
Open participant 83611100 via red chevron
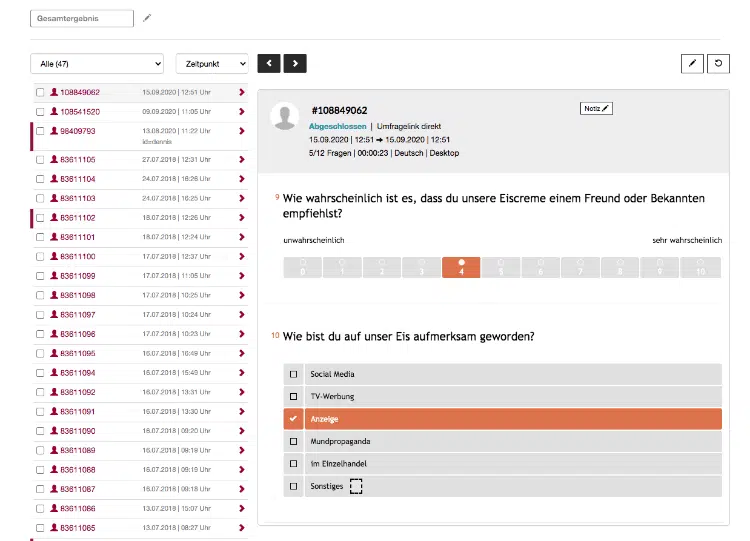click(x=242, y=256)
